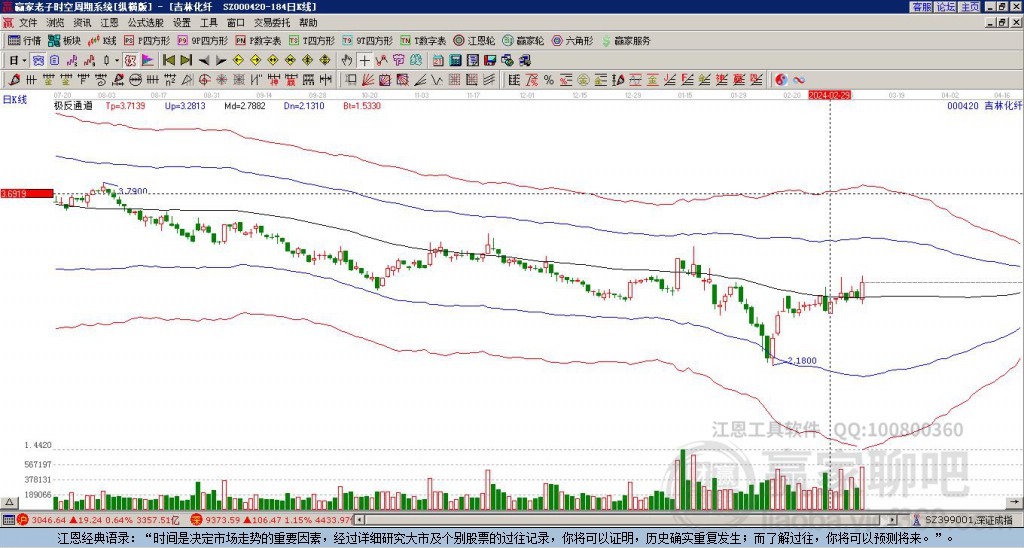The image size is (1024, 548).
Task: Switch to the K线 chart view
Action: pyautogui.click(x=101, y=40)
